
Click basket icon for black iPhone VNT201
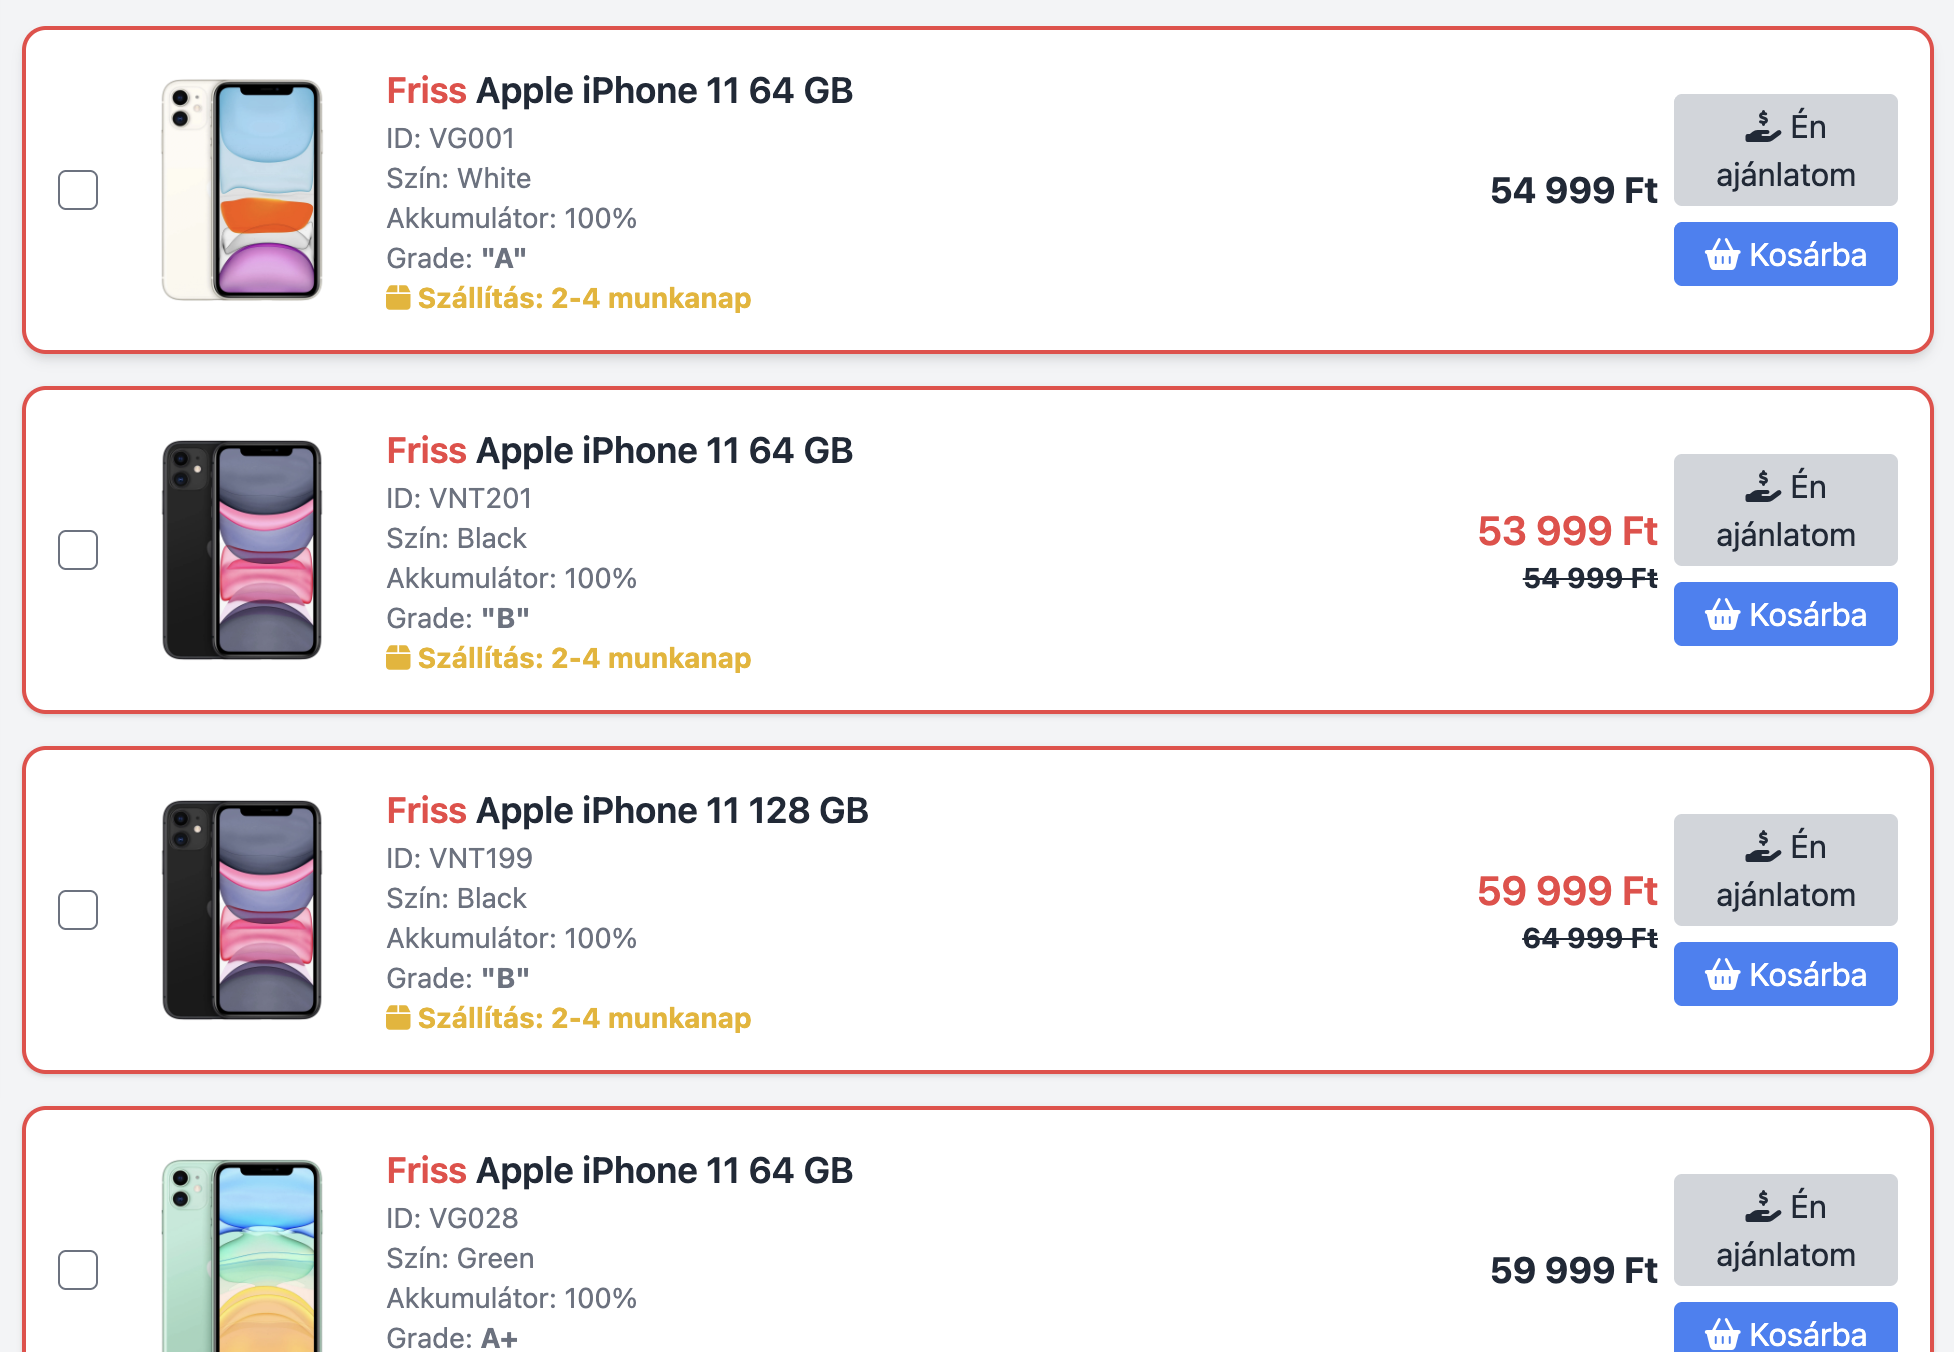[1722, 615]
